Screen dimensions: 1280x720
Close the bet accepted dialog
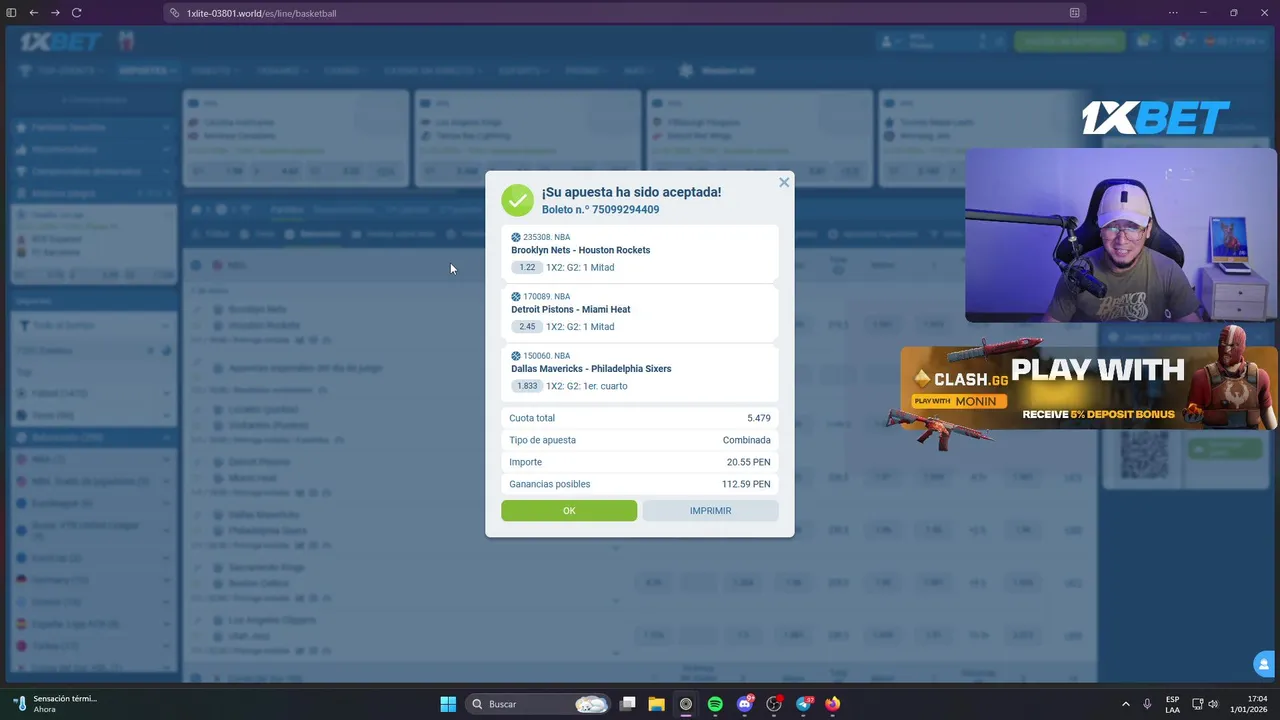(x=784, y=182)
